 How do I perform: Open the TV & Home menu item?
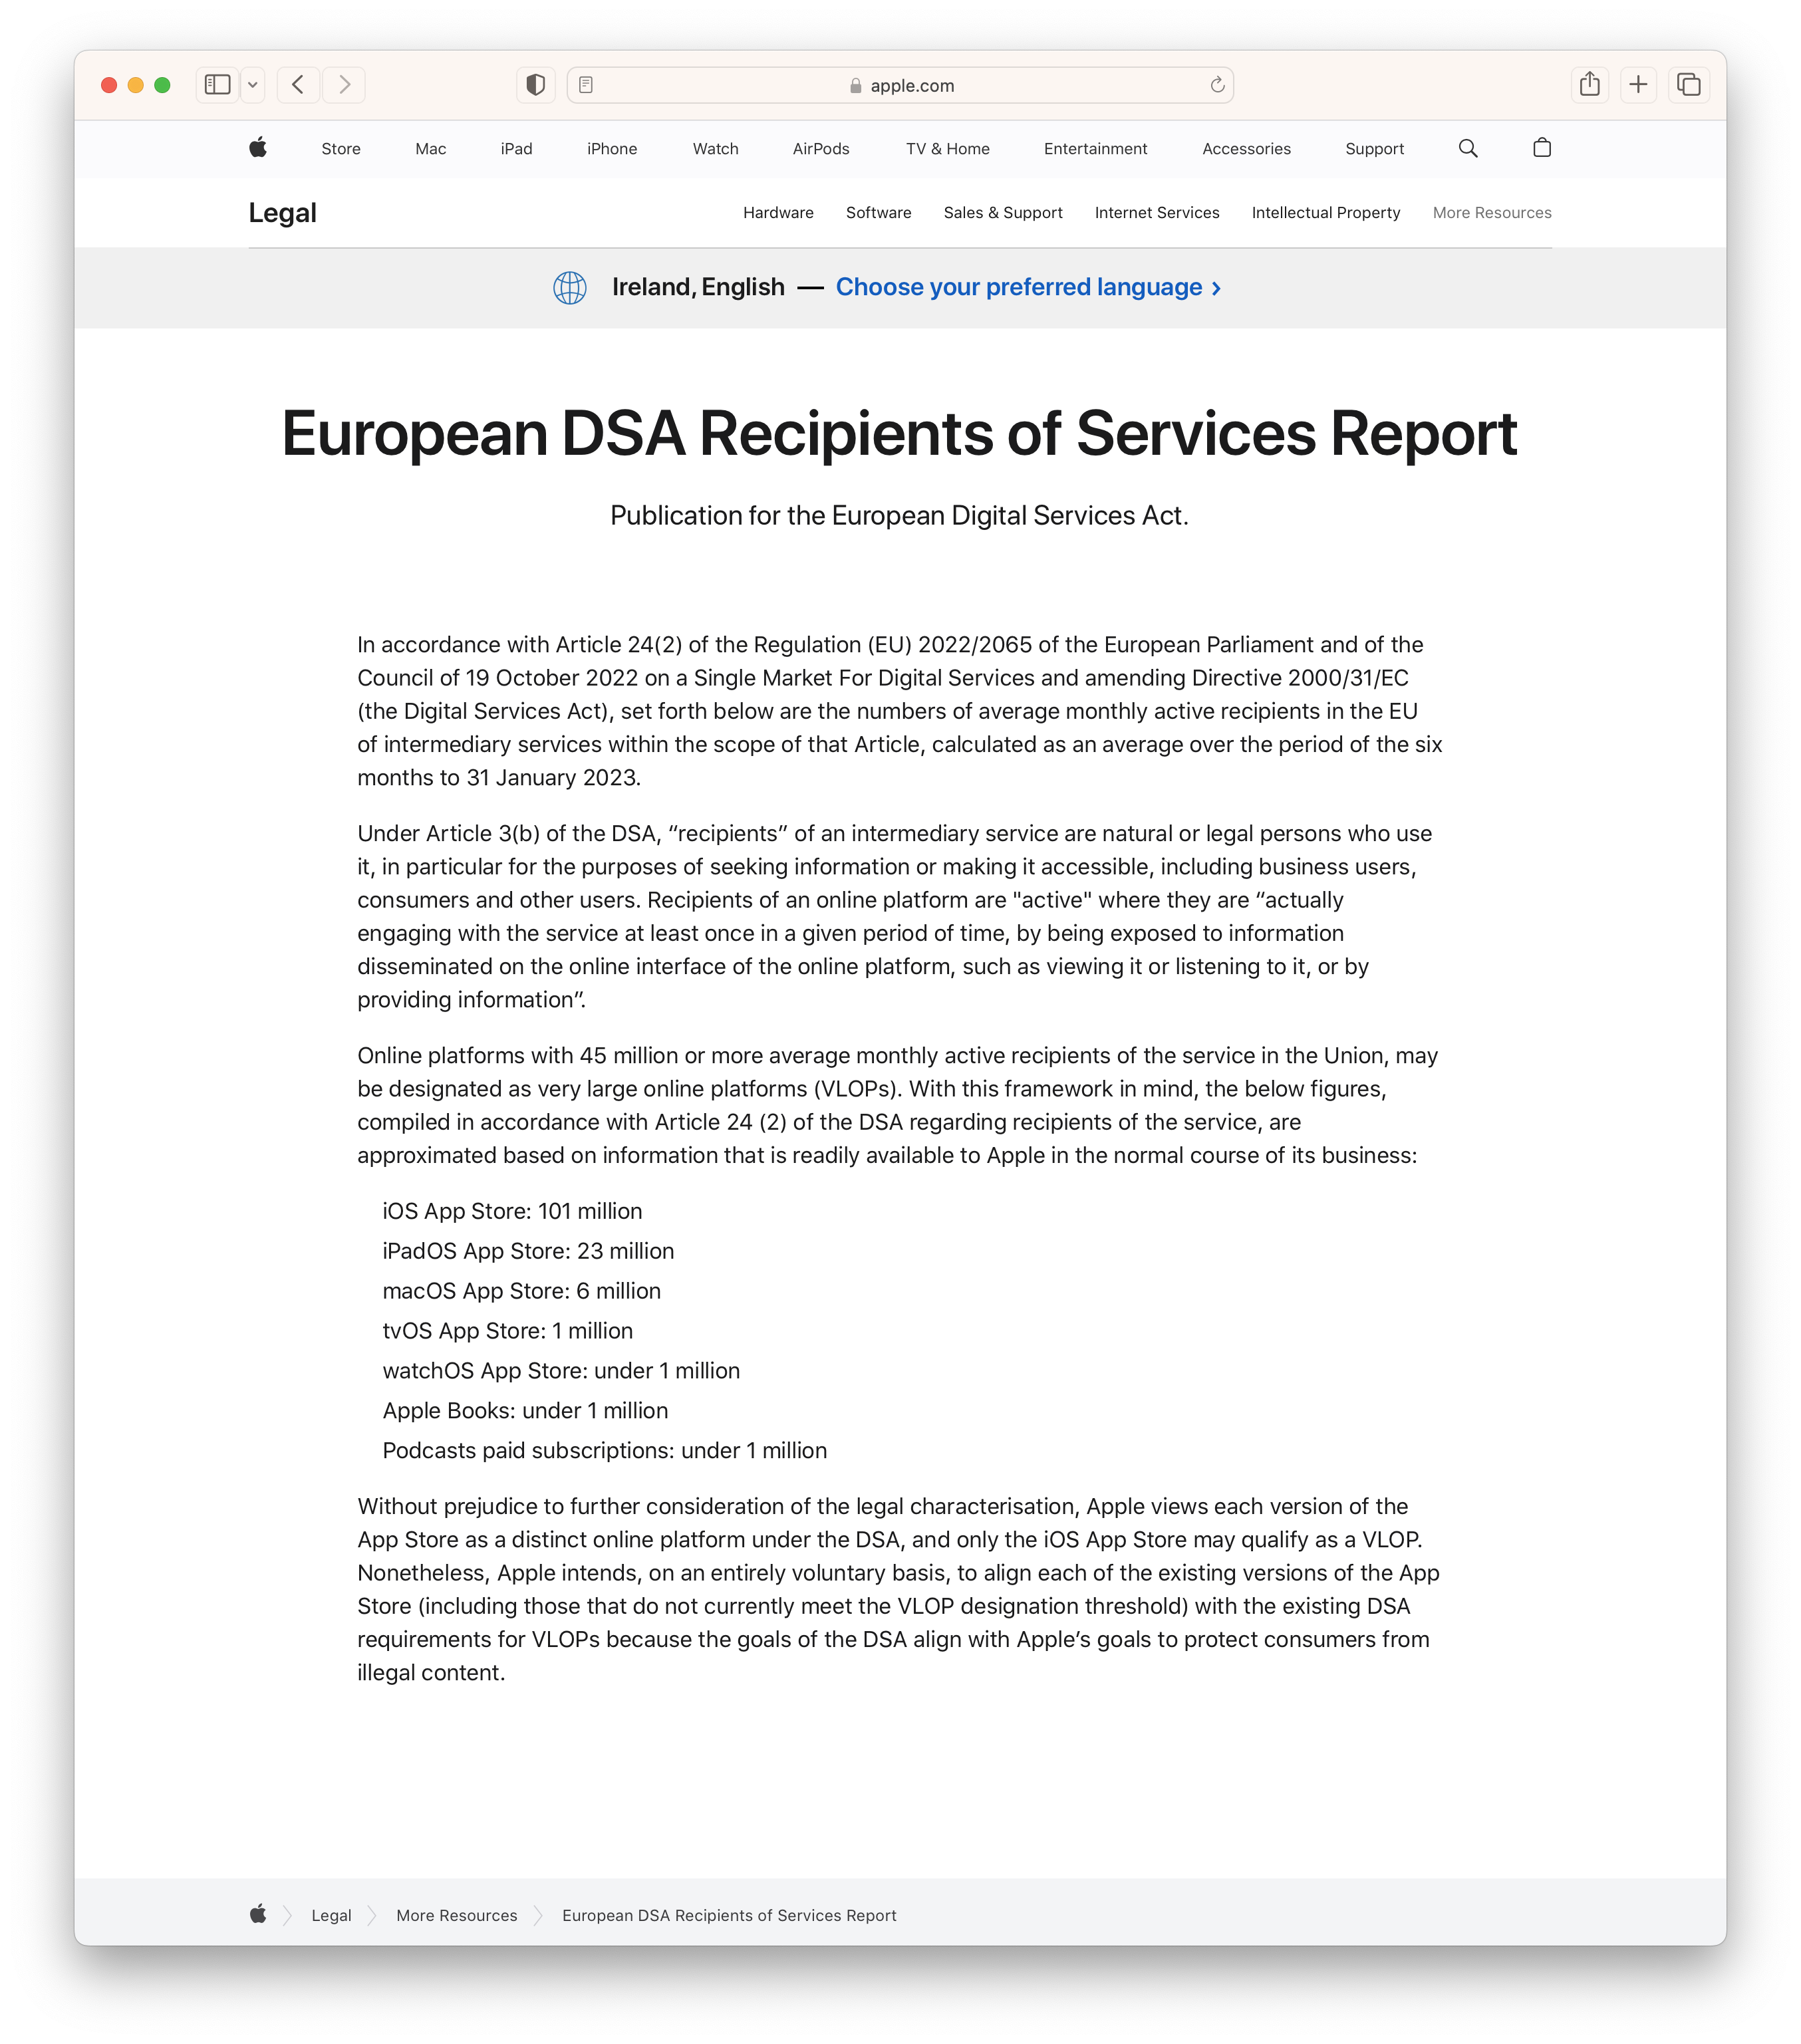tap(948, 149)
